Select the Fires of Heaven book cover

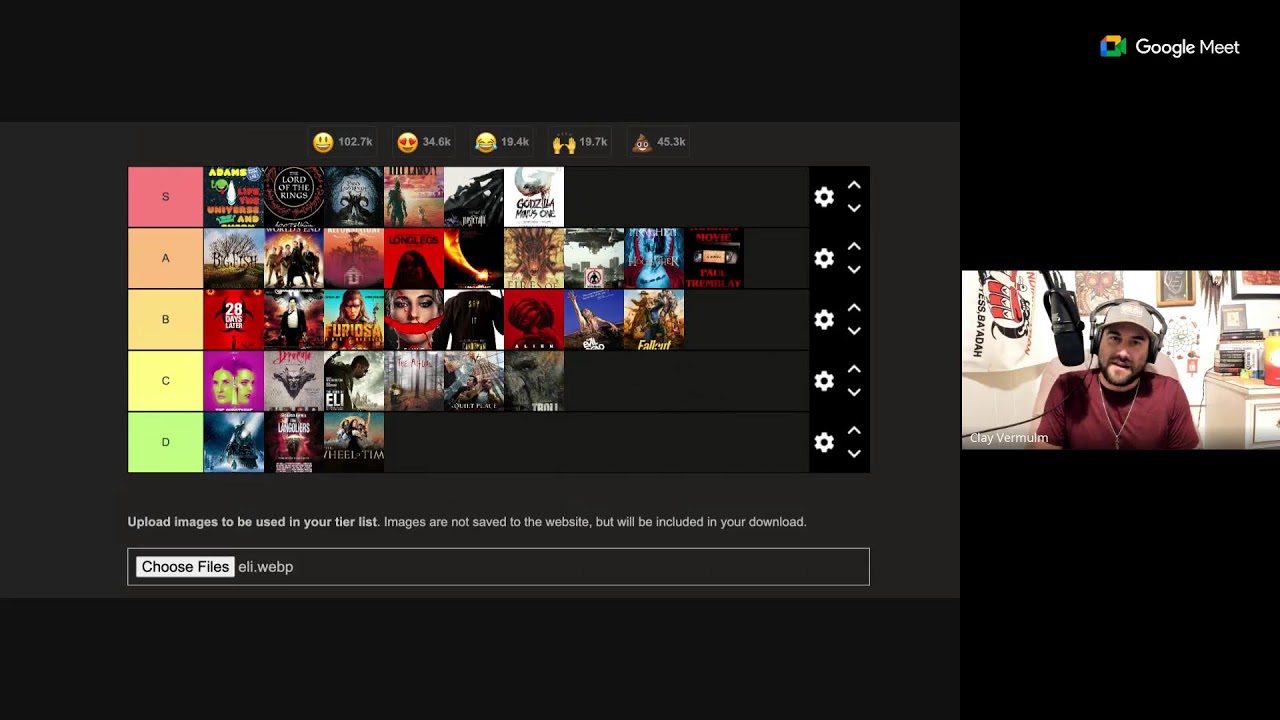(x=534, y=258)
